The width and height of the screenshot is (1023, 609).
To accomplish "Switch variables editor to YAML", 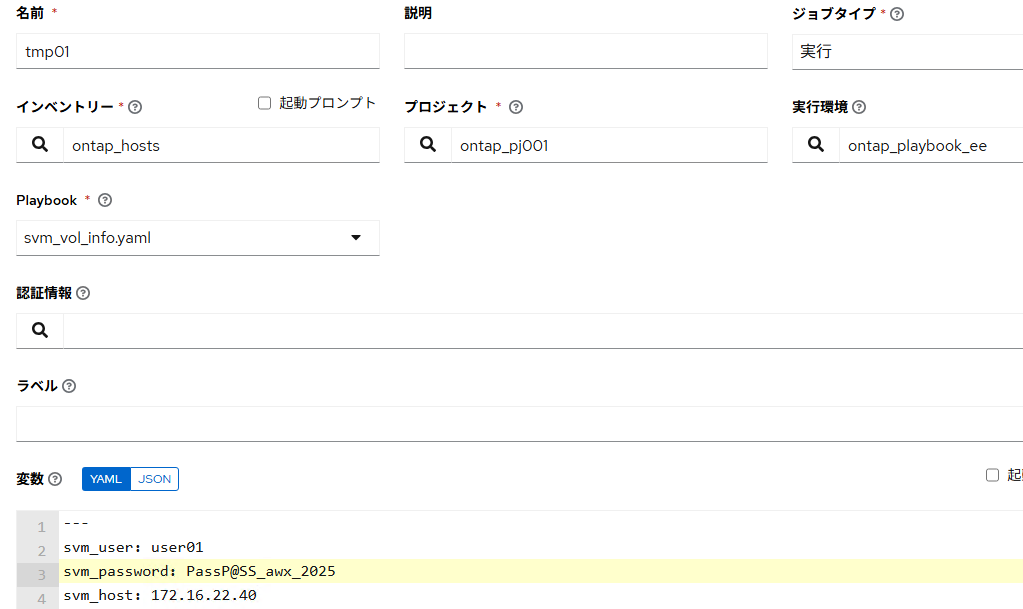I will coord(106,479).
